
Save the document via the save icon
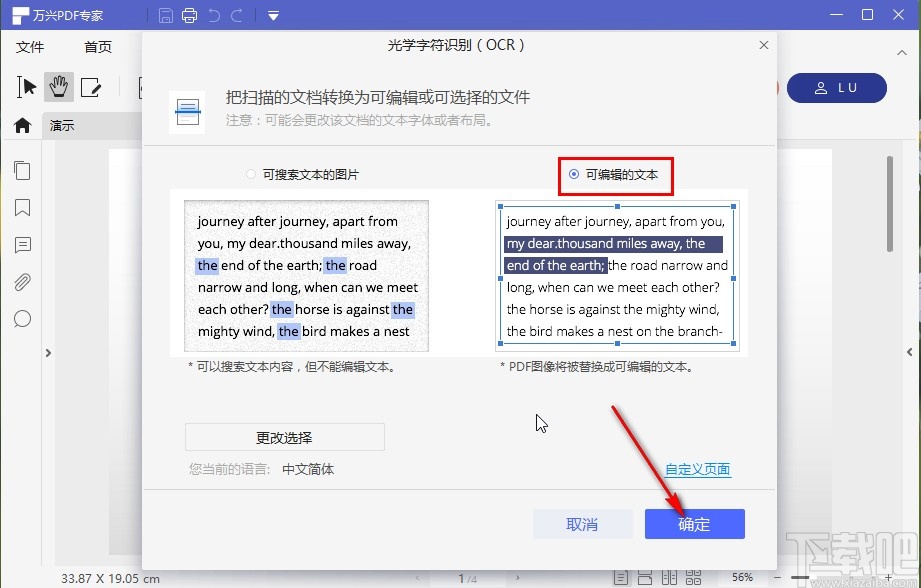click(x=166, y=14)
